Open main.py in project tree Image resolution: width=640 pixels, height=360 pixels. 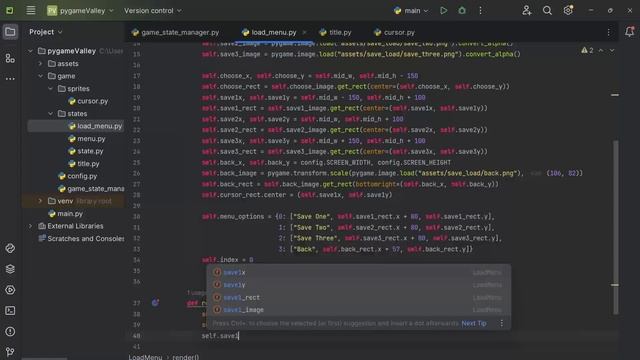(70, 213)
